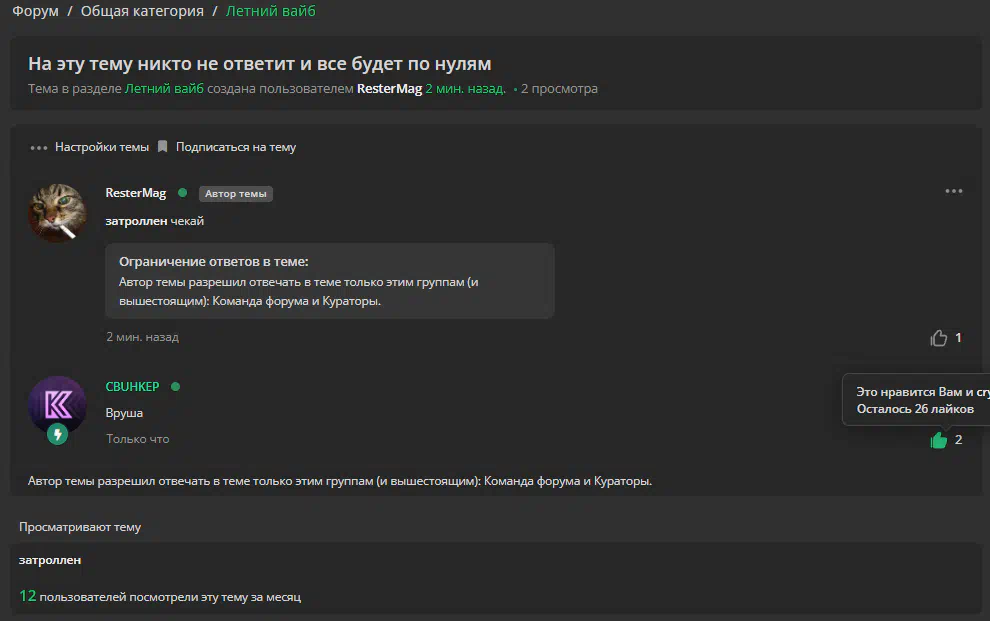Open ResterMag cat avatar
Image resolution: width=990 pixels, height=621 pixels.
pos(57,213)
